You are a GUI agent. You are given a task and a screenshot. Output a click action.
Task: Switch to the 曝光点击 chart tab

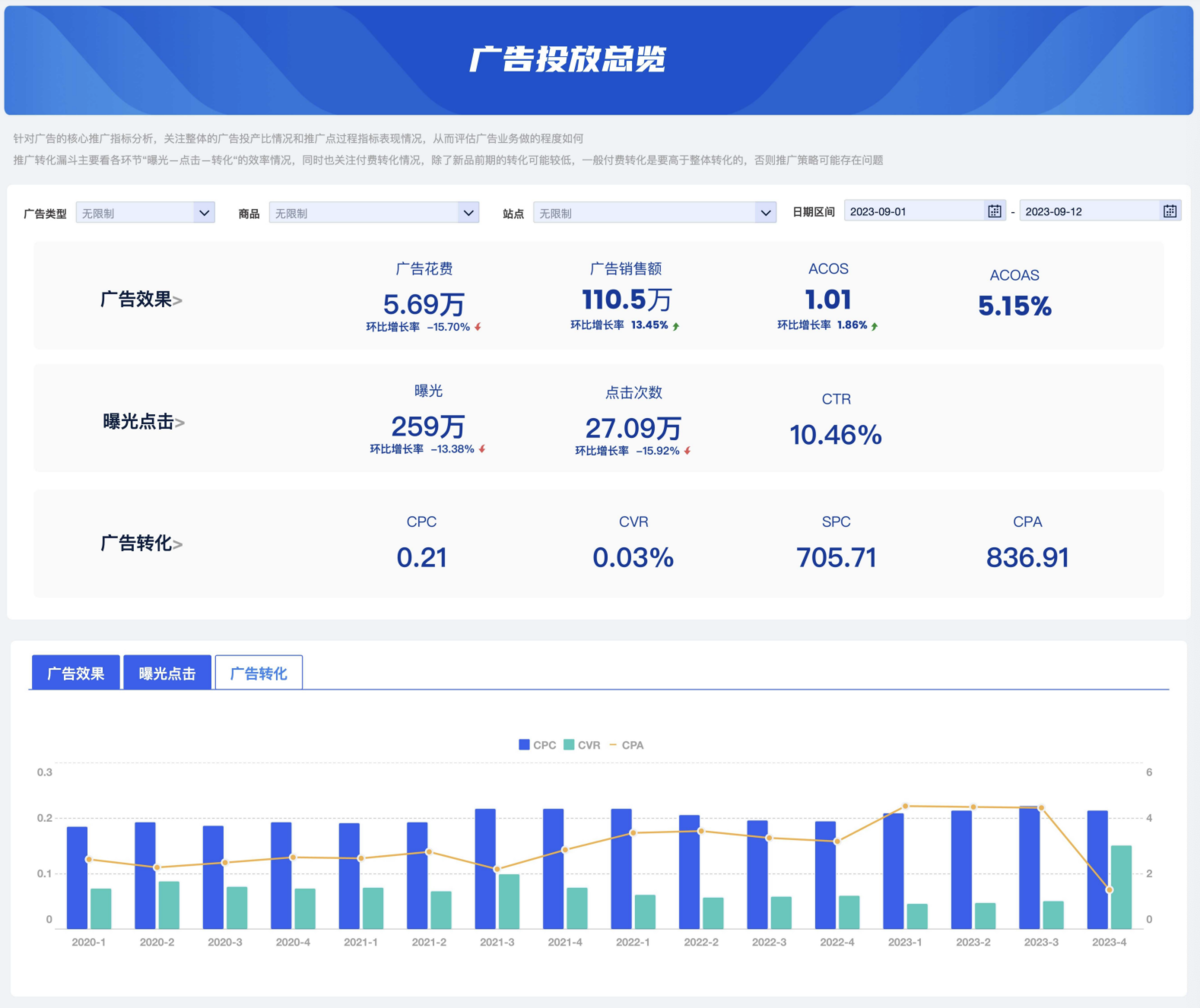click(x=167, y=673)
